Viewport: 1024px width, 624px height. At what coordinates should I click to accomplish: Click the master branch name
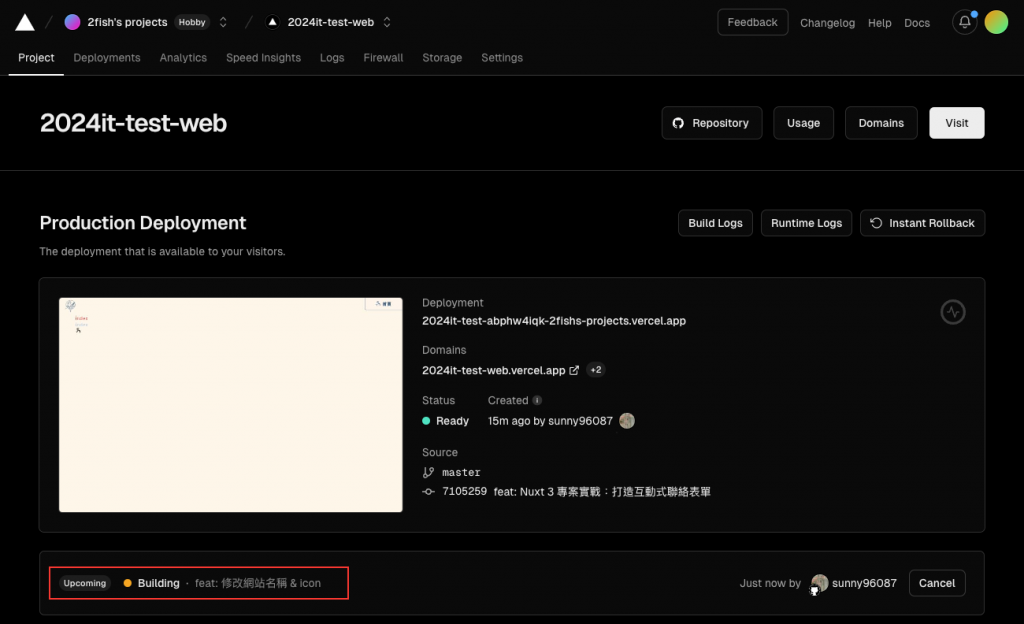pyautogui.click(x=461, y=472)
